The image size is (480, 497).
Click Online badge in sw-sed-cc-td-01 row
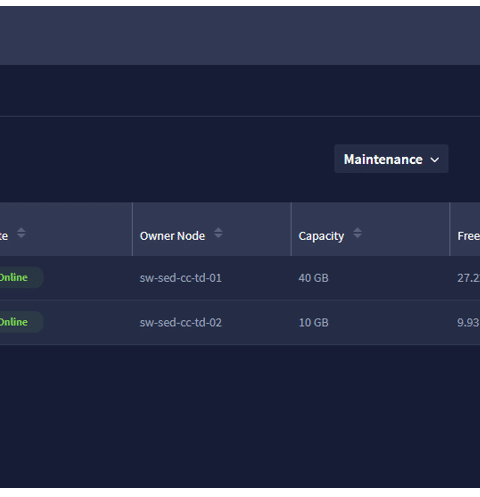tap(21, 278)
